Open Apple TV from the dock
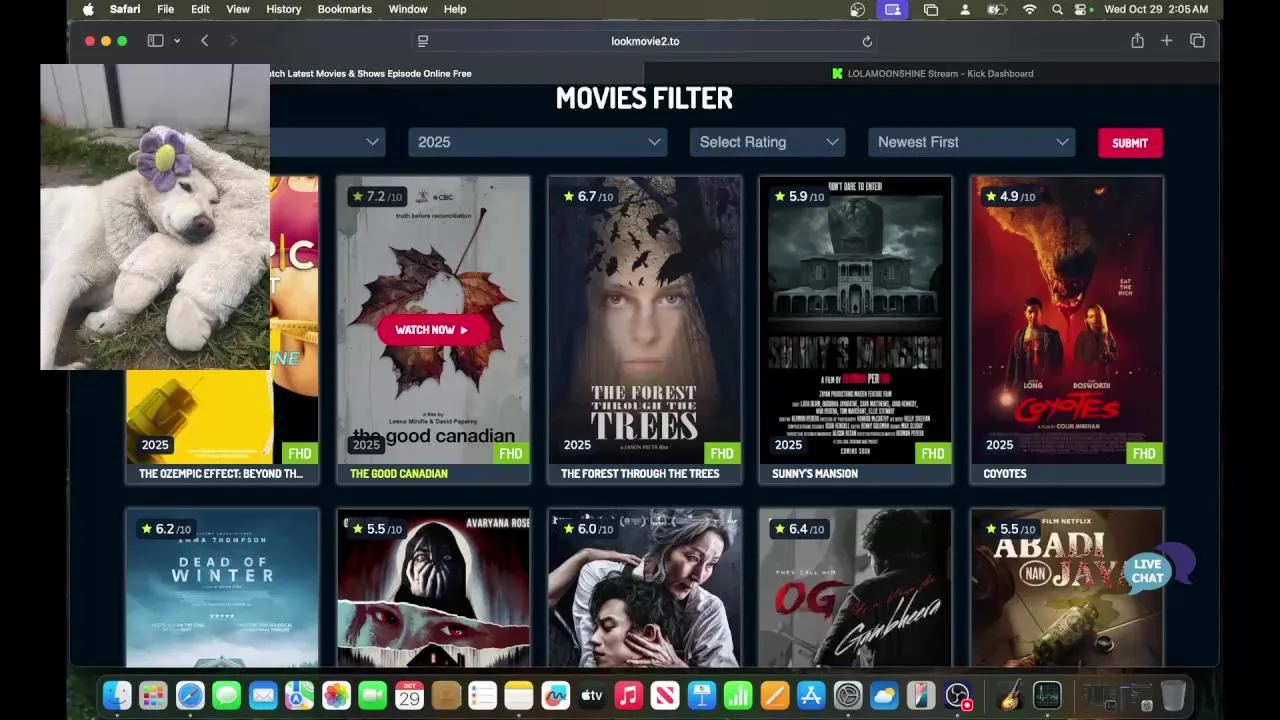Screen dimensions: 1280x720 pos(591,695)
